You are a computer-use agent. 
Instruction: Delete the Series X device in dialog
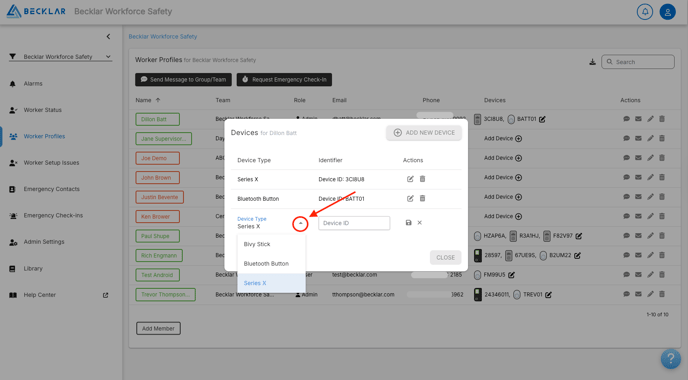[422, 179]
